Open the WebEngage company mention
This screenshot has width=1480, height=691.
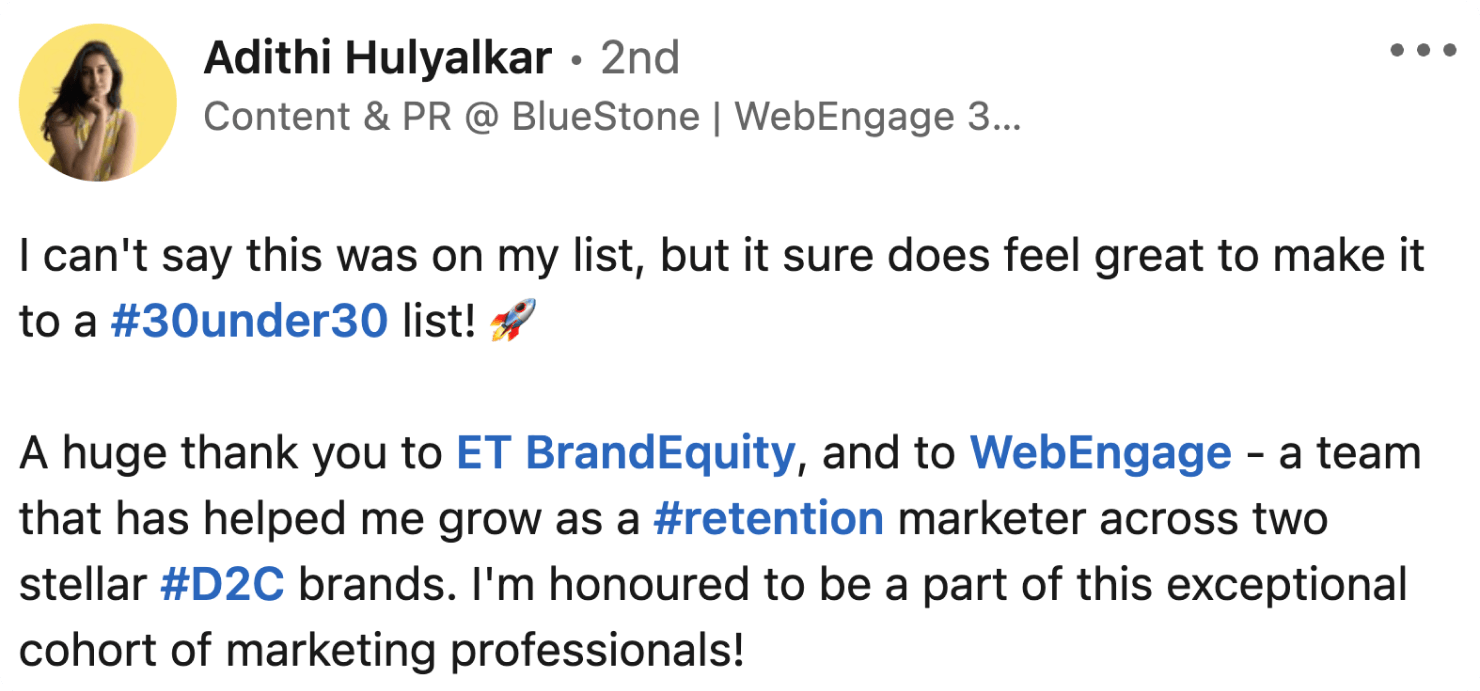(x=1100, y=454)
